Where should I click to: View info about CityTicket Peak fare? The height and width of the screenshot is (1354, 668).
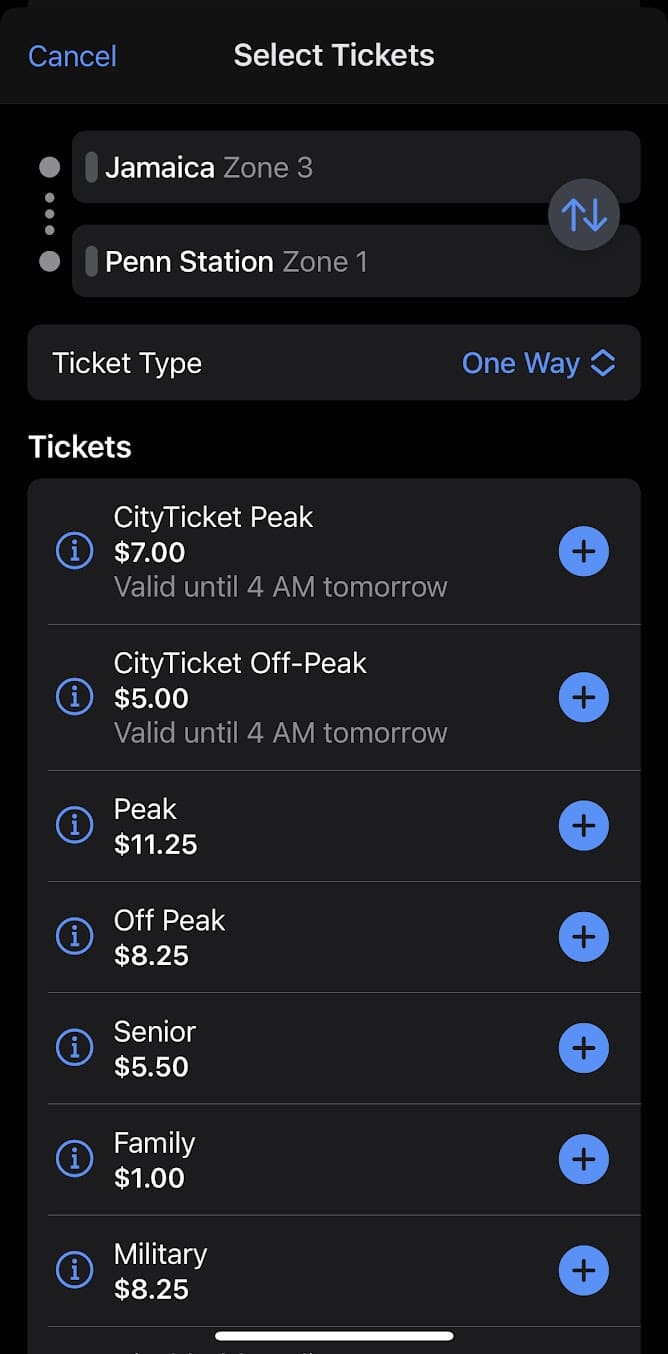coord(74,551)
